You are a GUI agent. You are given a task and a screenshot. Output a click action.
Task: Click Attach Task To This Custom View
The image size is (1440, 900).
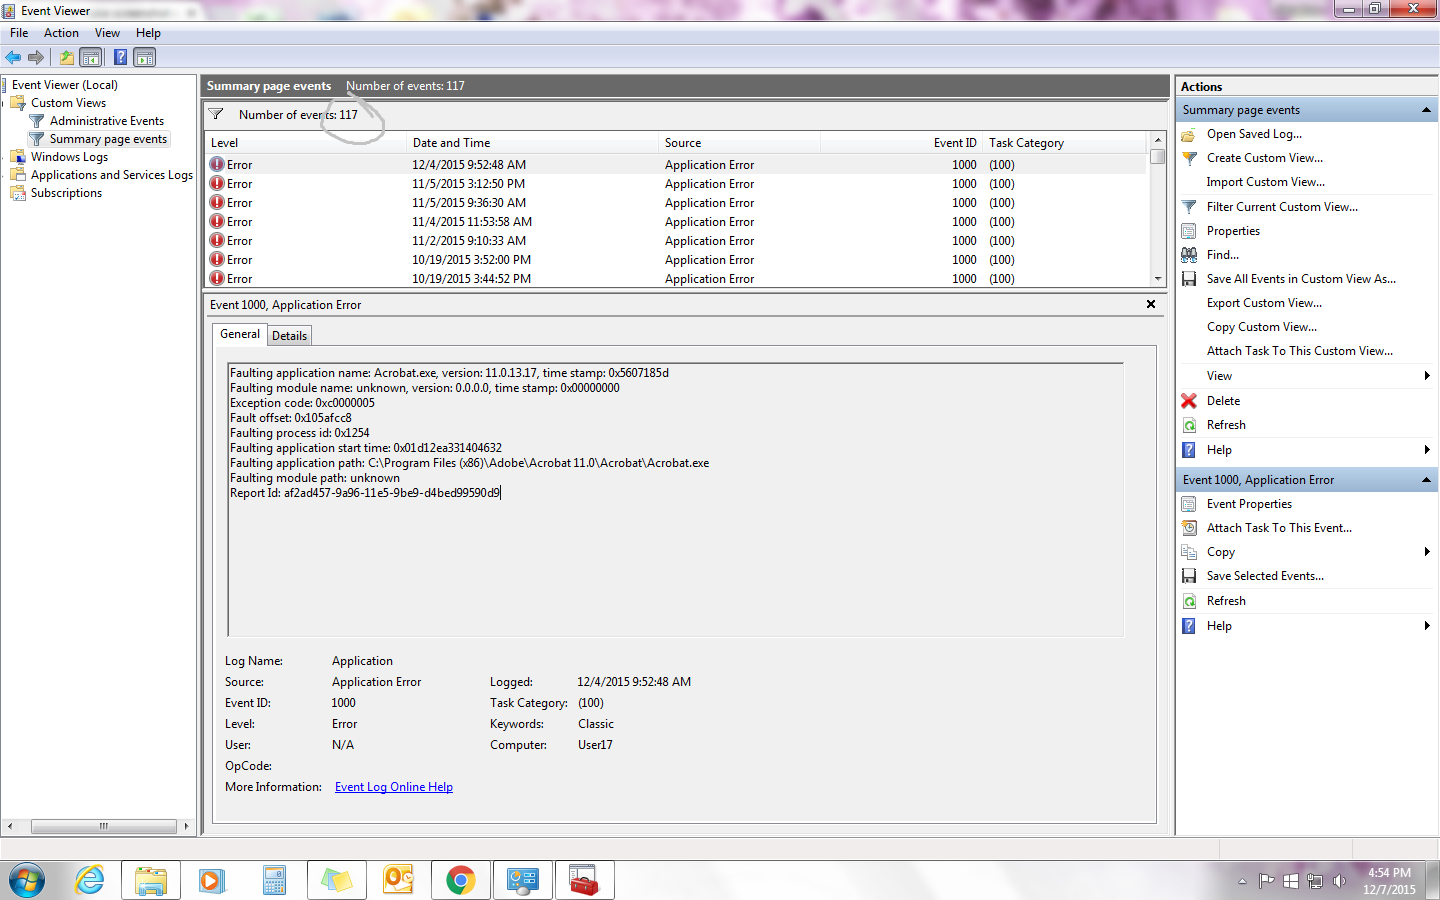pos(1299,351)
